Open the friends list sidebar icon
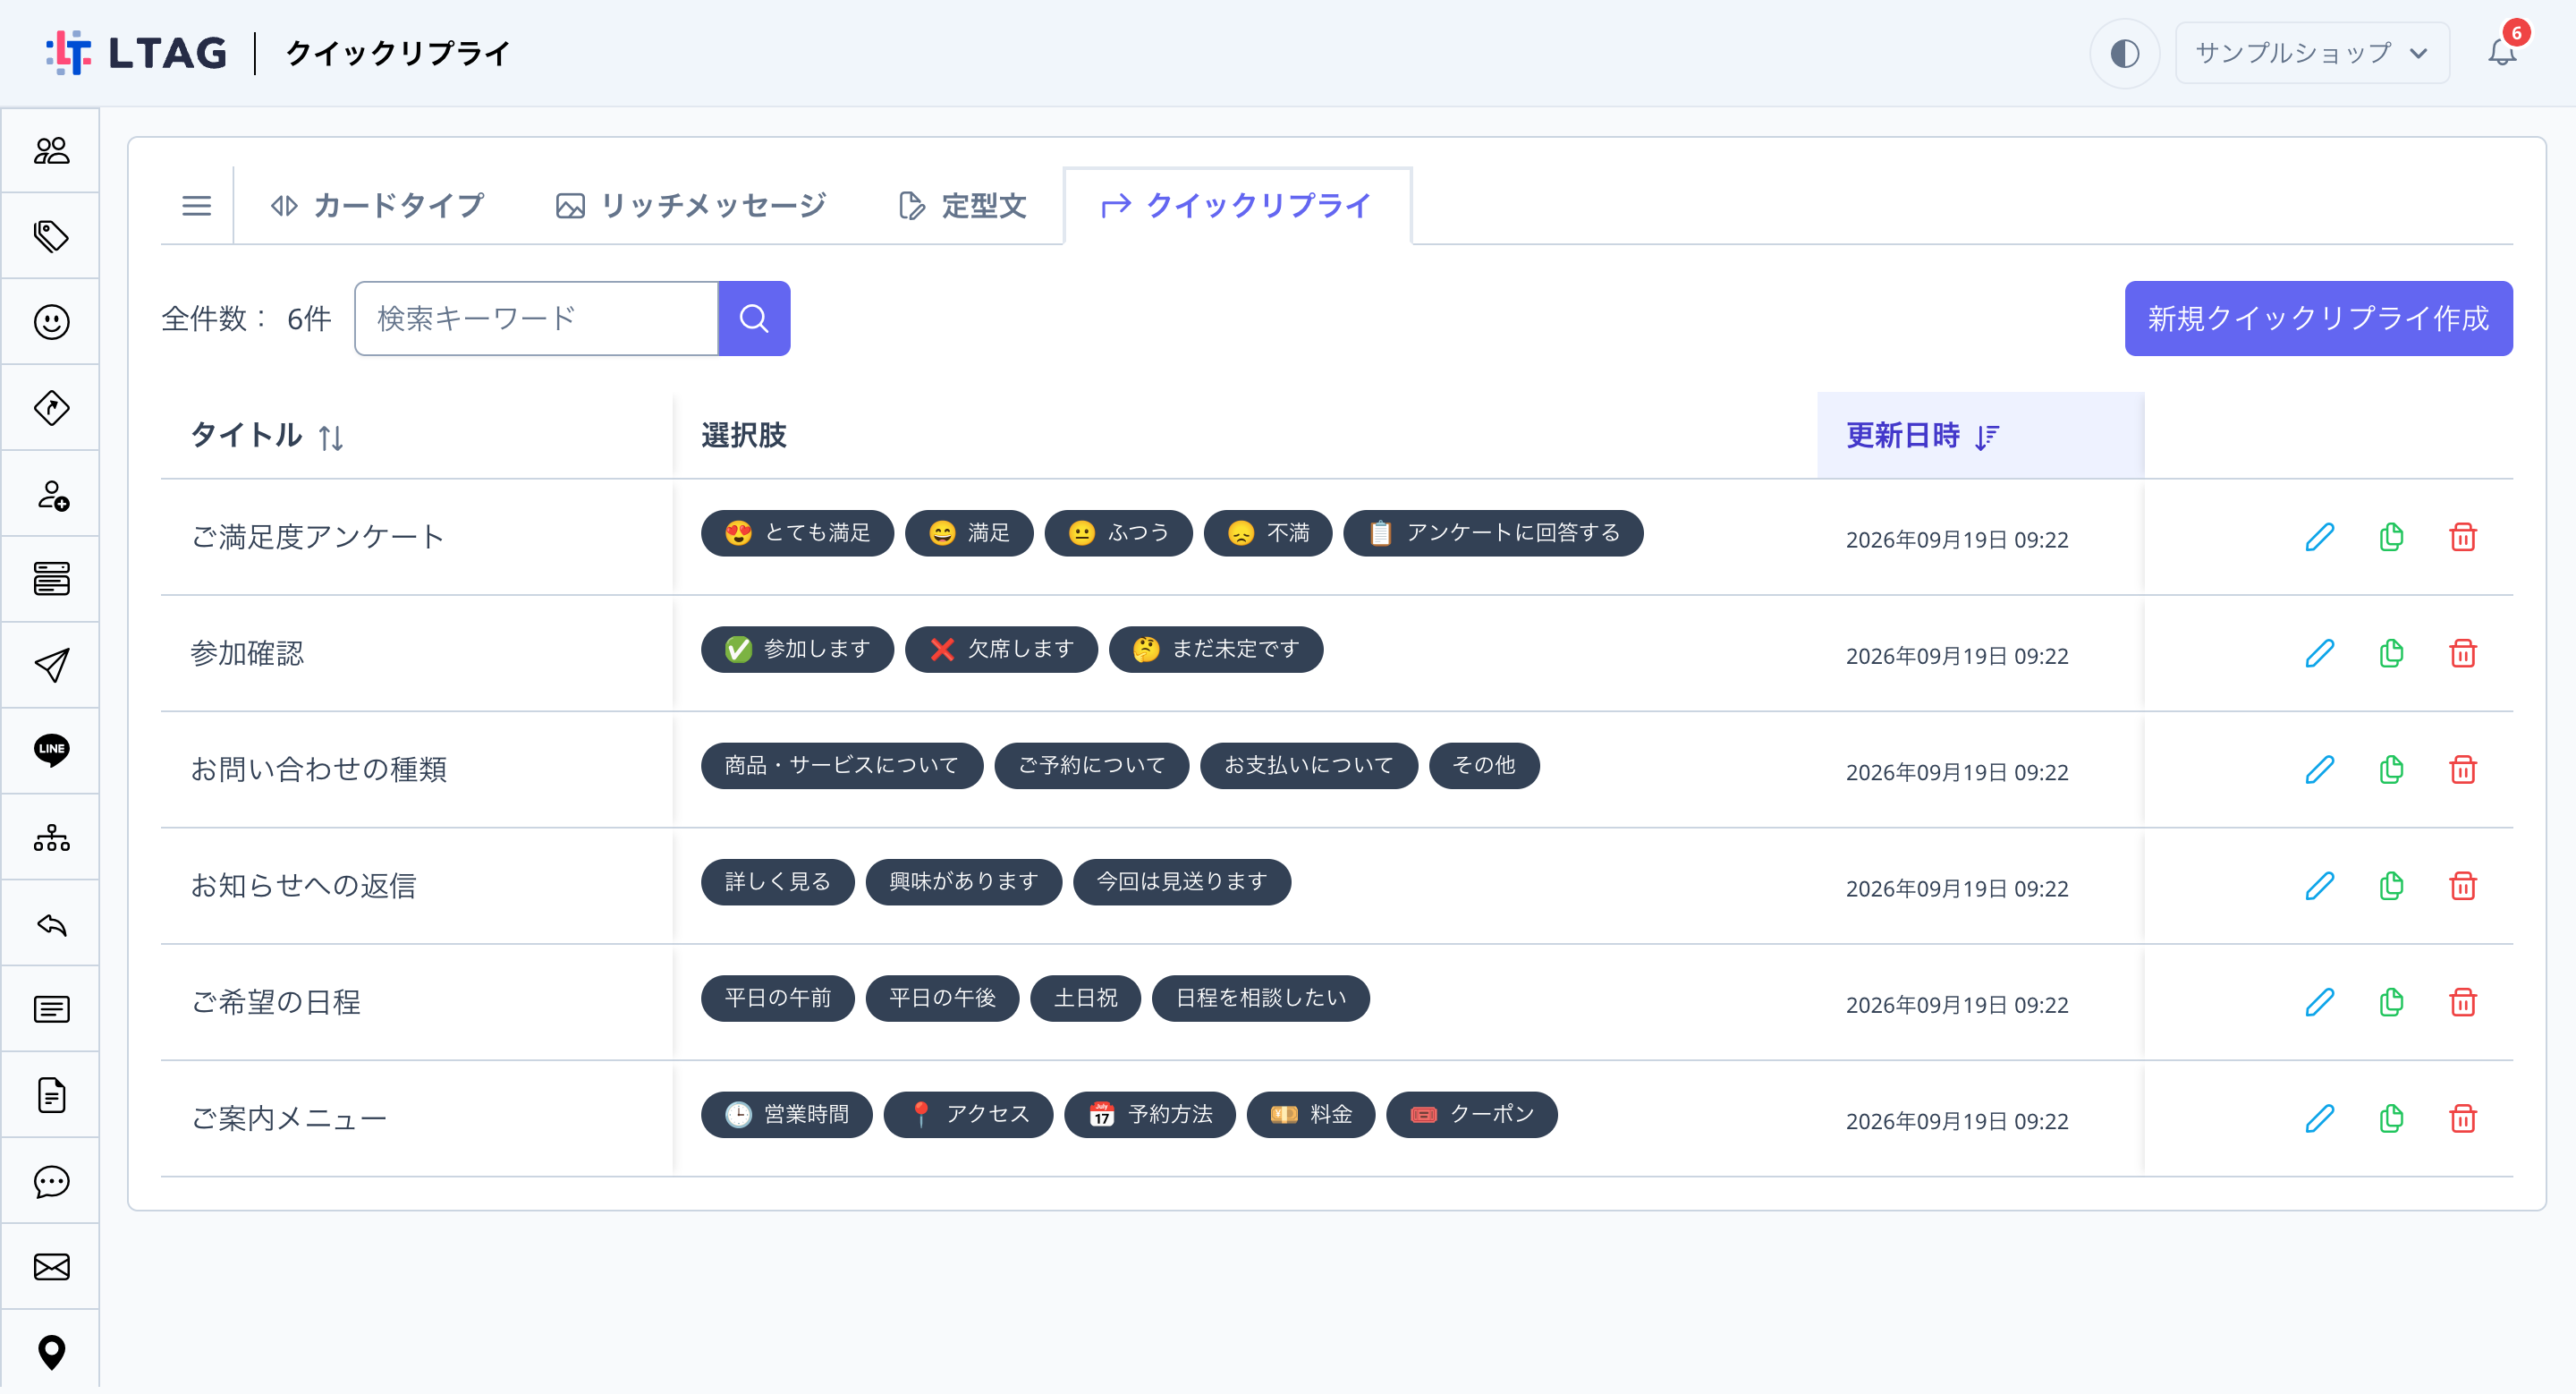The height and width of the screenshot is (1394, 2576). 51,150
